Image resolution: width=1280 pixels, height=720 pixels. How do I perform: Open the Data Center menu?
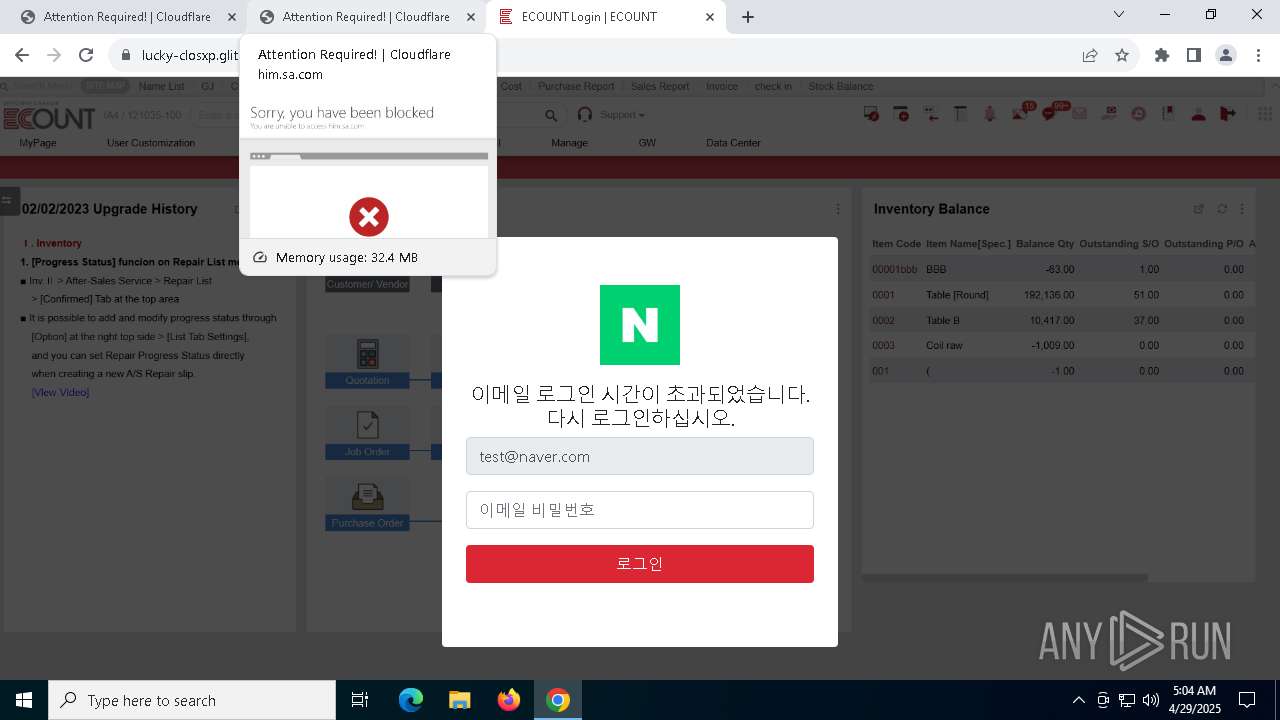point(733,143)
